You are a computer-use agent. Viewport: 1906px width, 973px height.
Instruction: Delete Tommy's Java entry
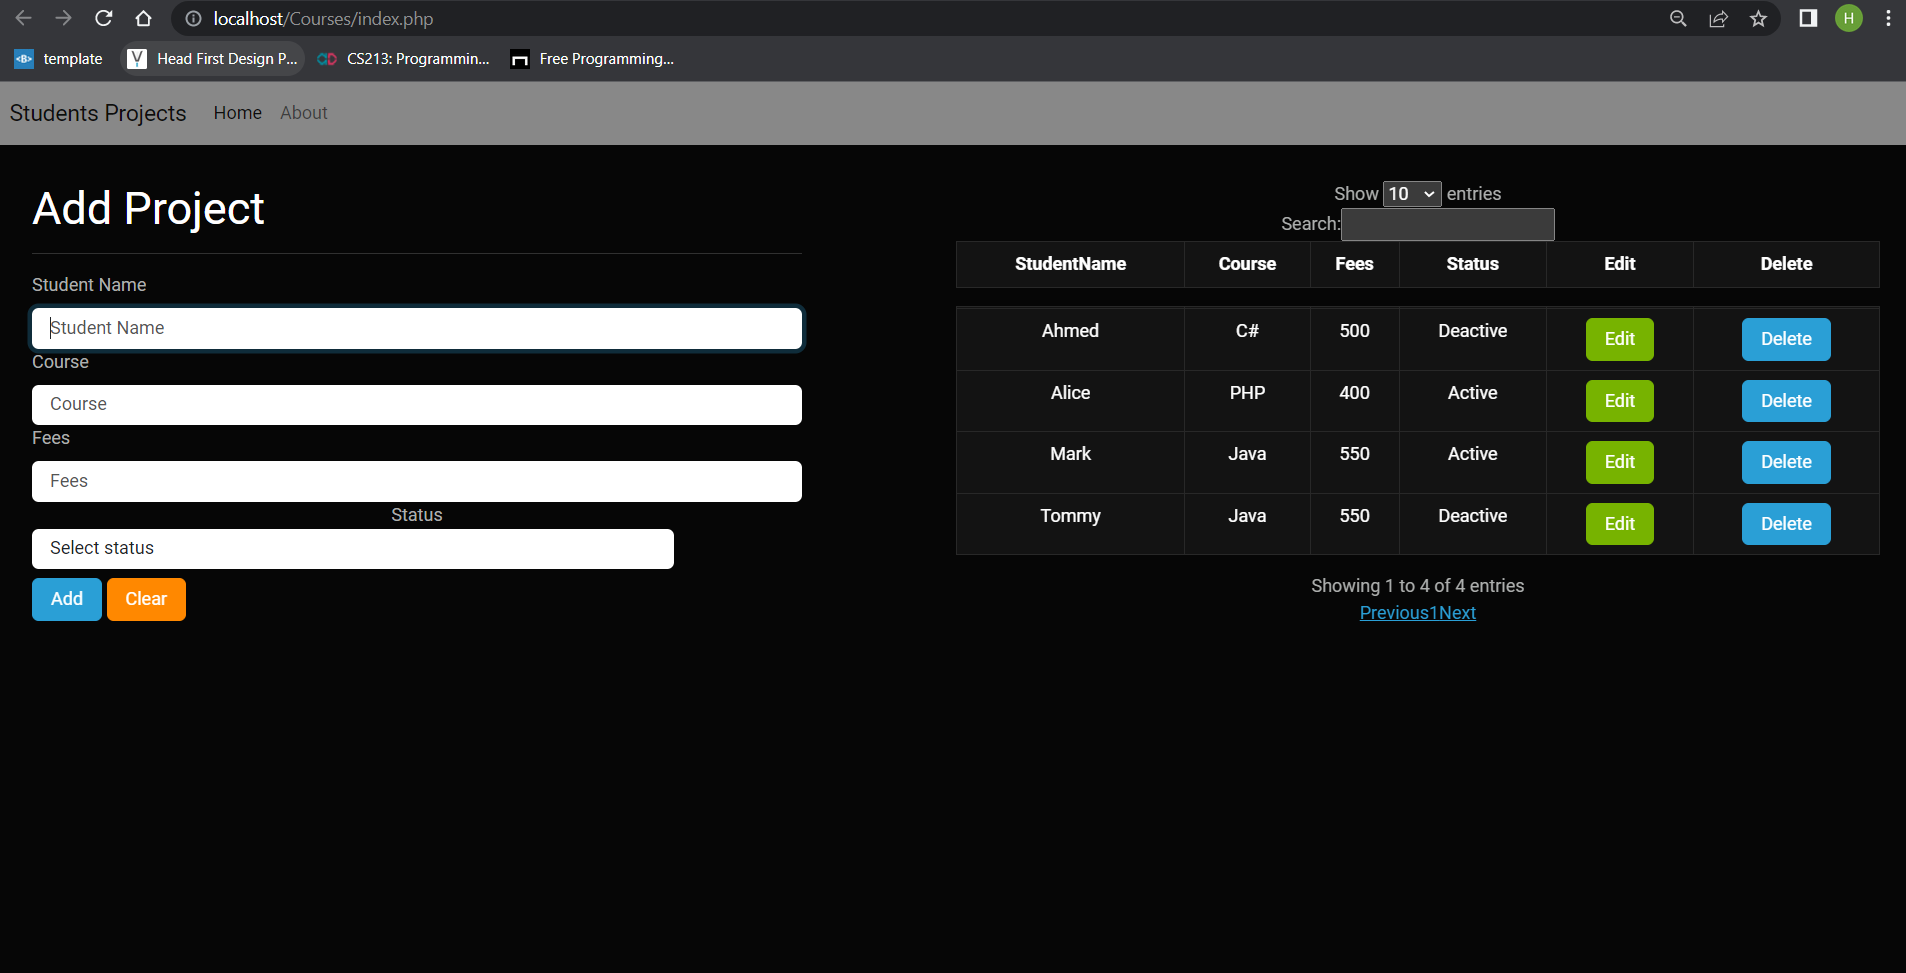tap(1784, 523)
